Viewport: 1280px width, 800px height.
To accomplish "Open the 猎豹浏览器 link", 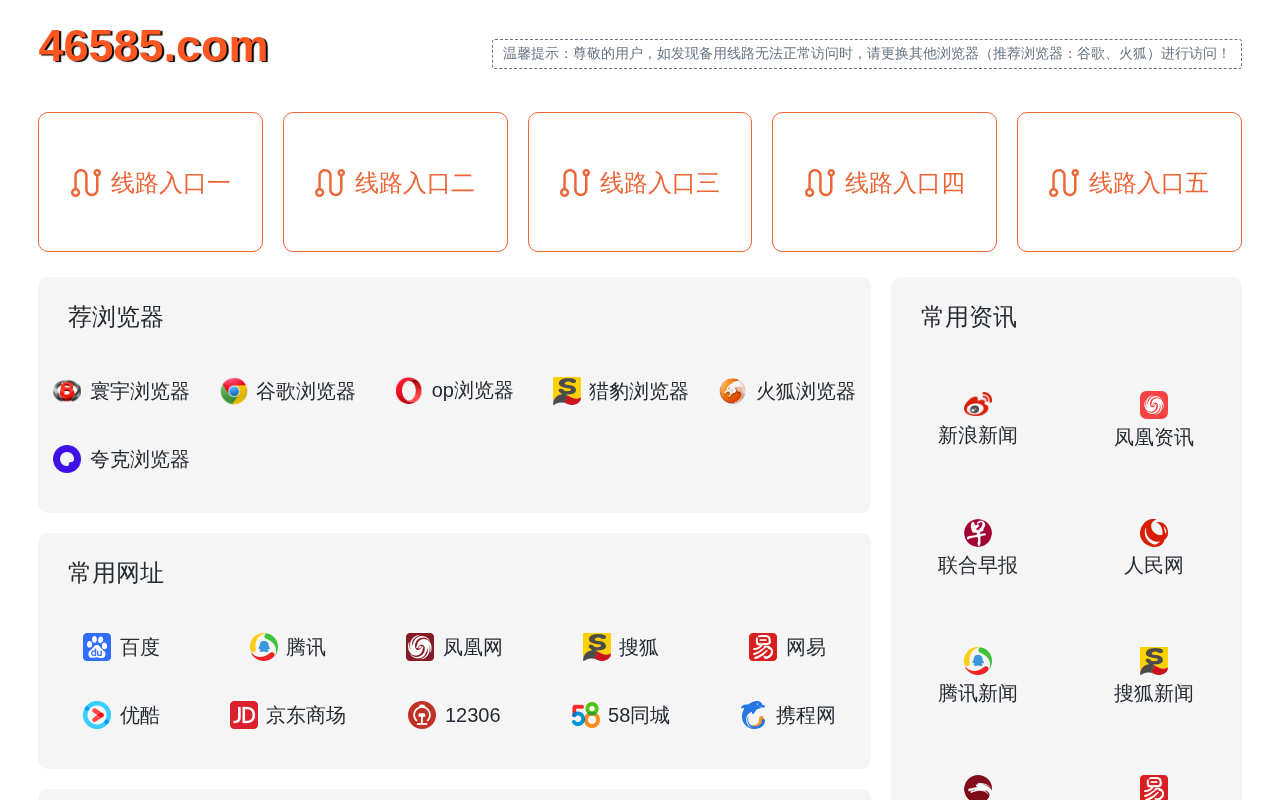I will [x=639, y=391].
